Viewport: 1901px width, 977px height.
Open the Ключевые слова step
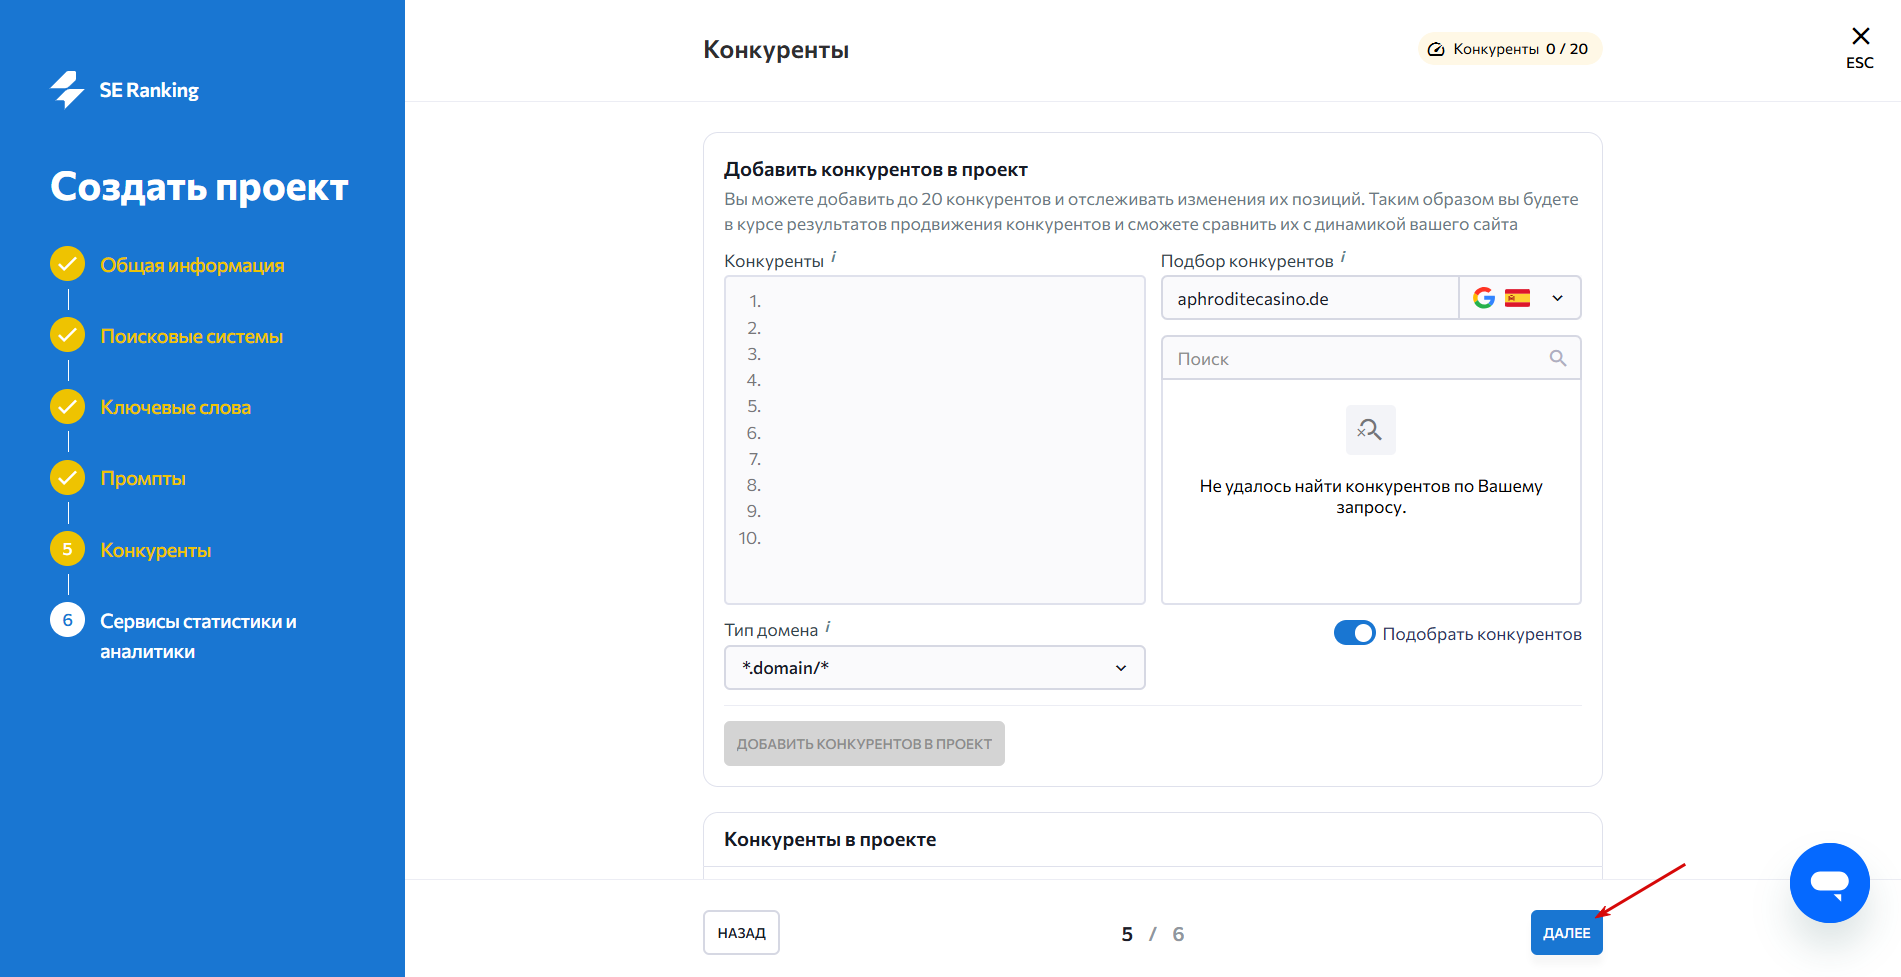click(x=175, y=408)
